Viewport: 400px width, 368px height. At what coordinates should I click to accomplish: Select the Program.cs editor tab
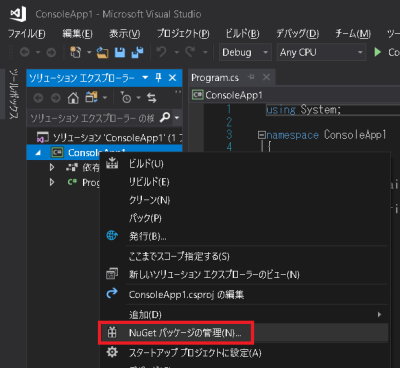pos(215,78)
